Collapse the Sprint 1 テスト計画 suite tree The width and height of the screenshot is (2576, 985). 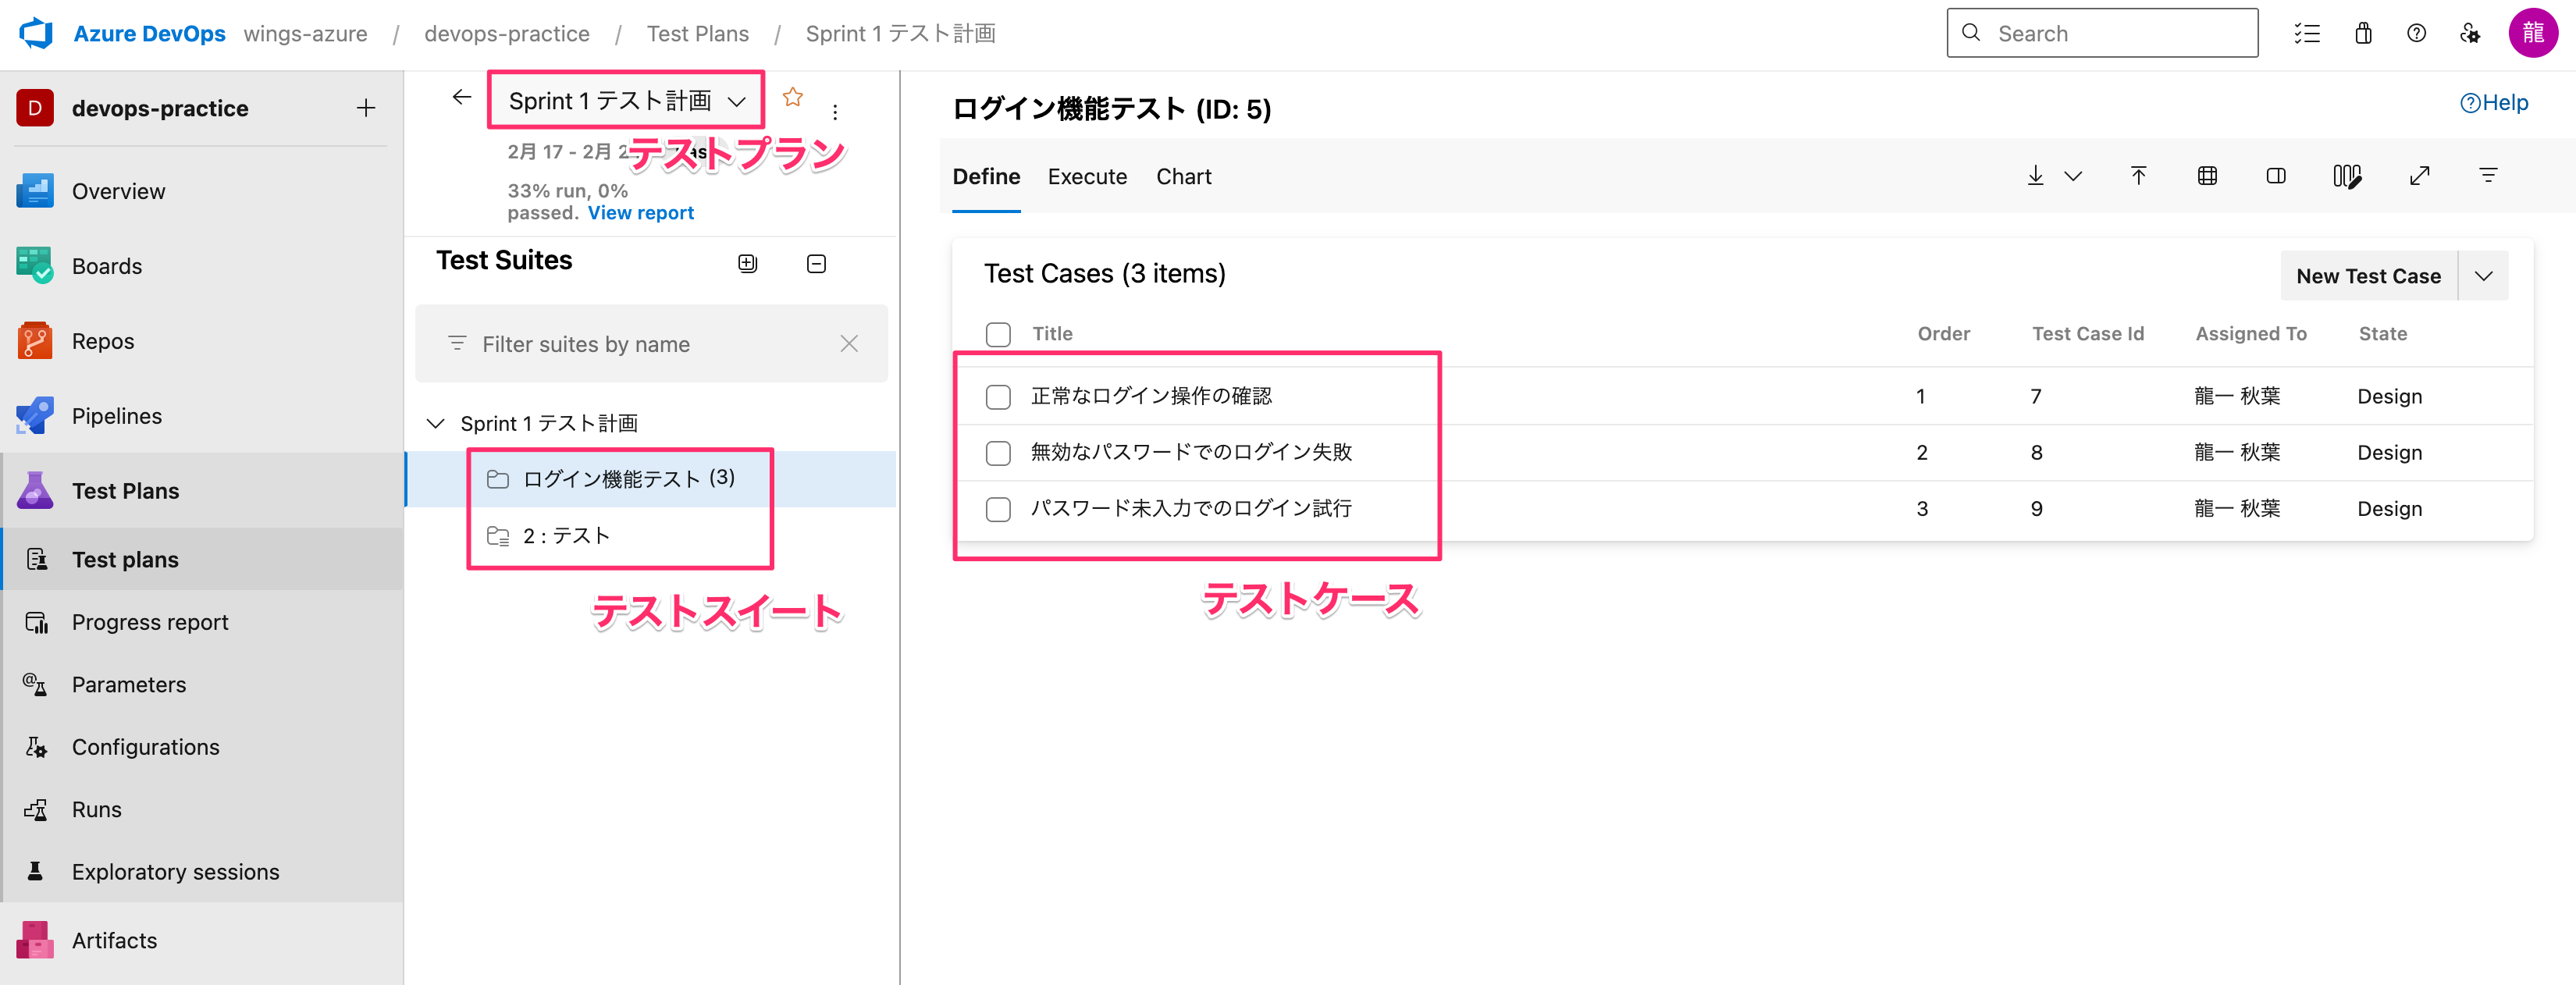tap(435, 423)
